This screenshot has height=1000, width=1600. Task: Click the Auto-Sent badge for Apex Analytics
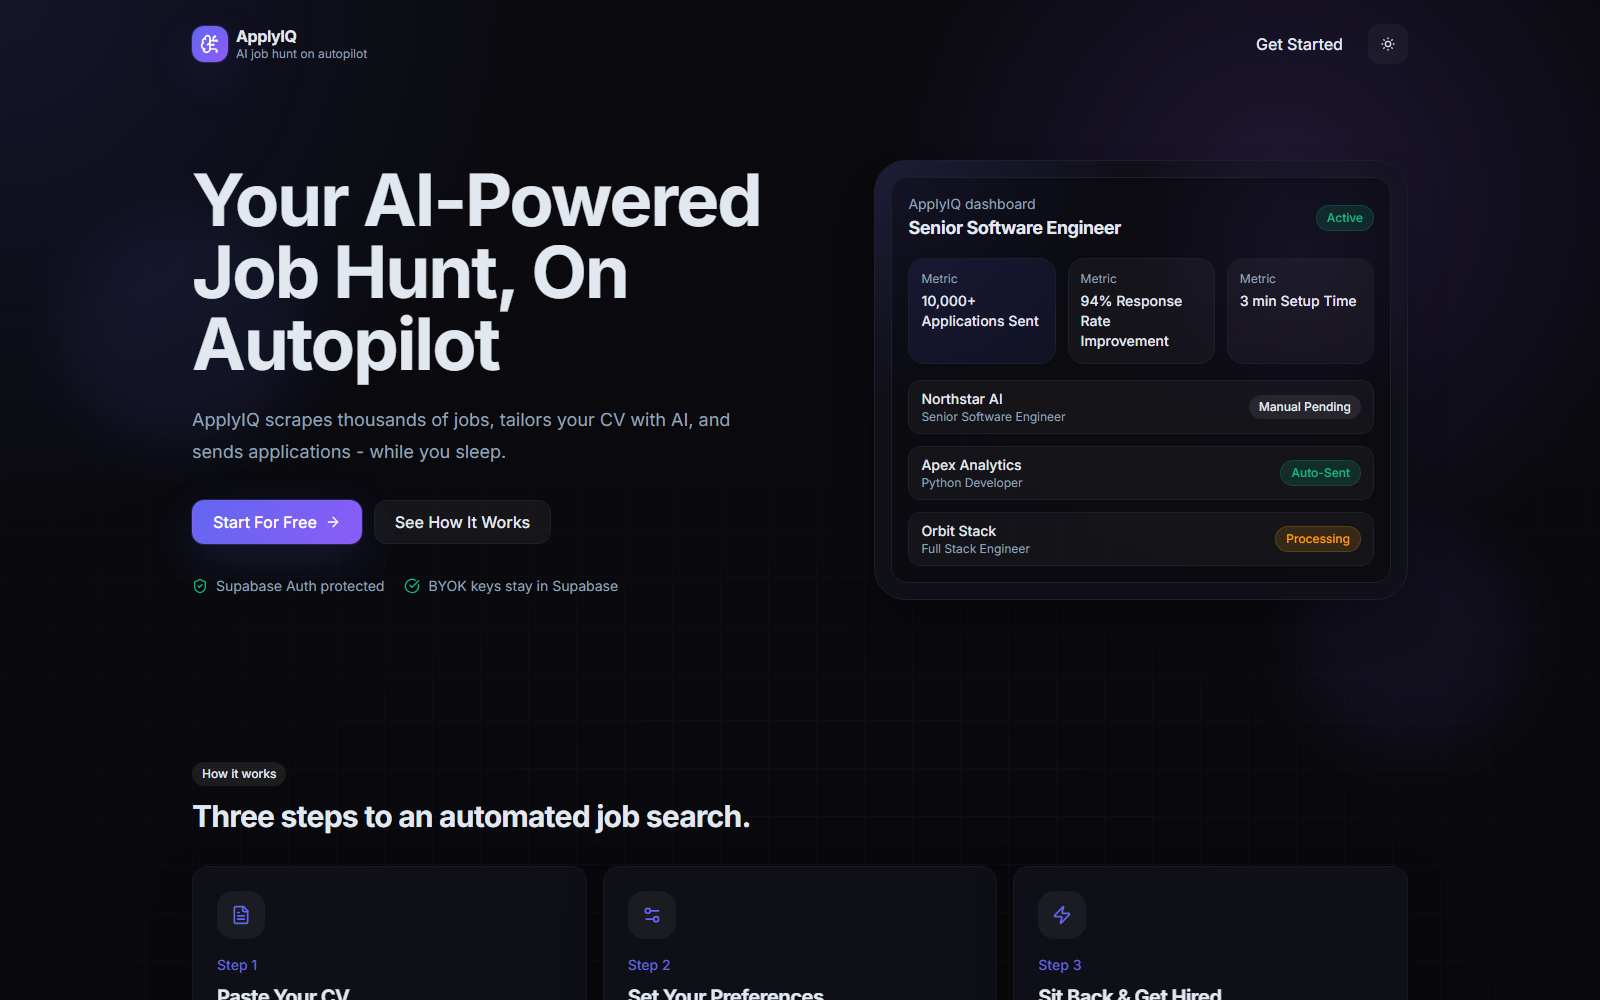click(x=1320, y=473)
